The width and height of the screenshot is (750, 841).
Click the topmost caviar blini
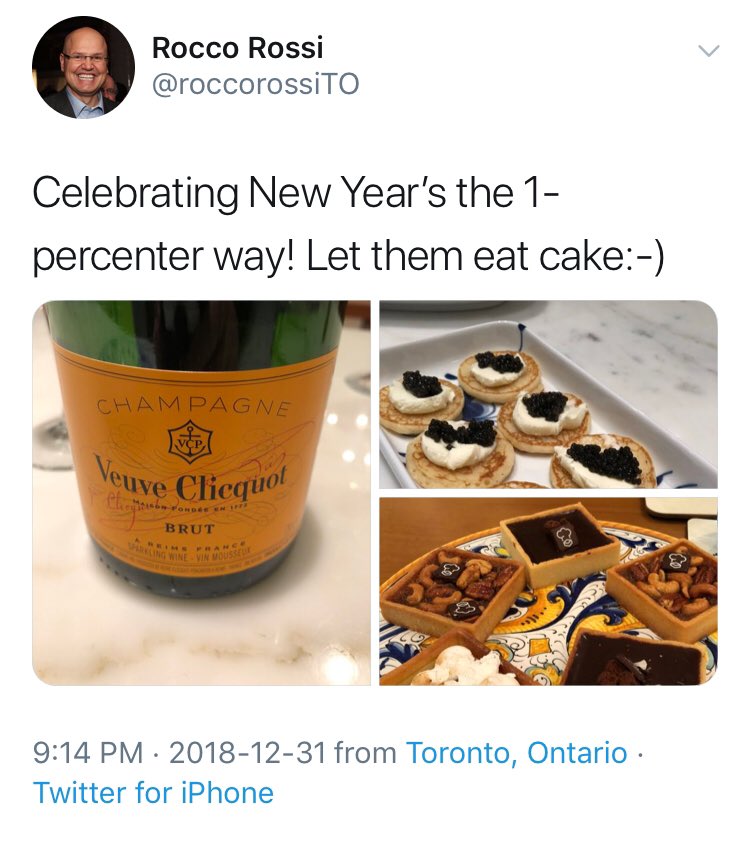pyautogui.click(x=499, y=375)
